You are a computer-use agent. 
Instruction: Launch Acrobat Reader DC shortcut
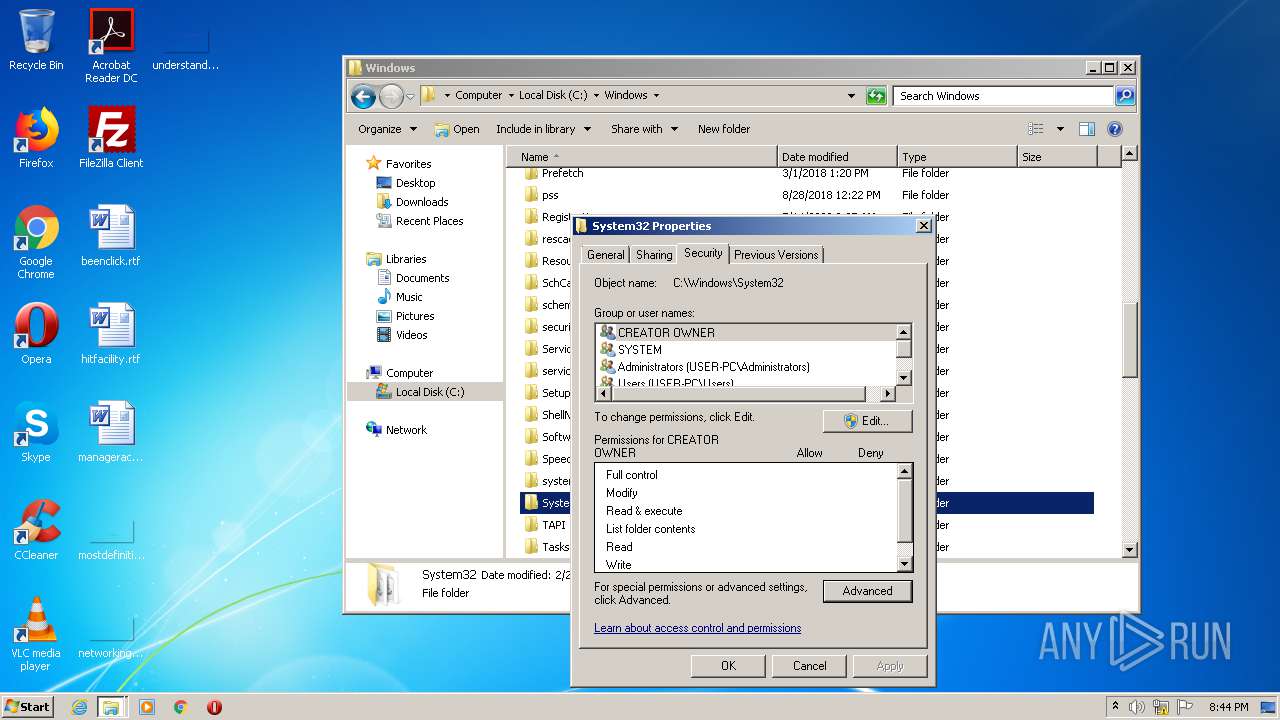coord(111,46)
